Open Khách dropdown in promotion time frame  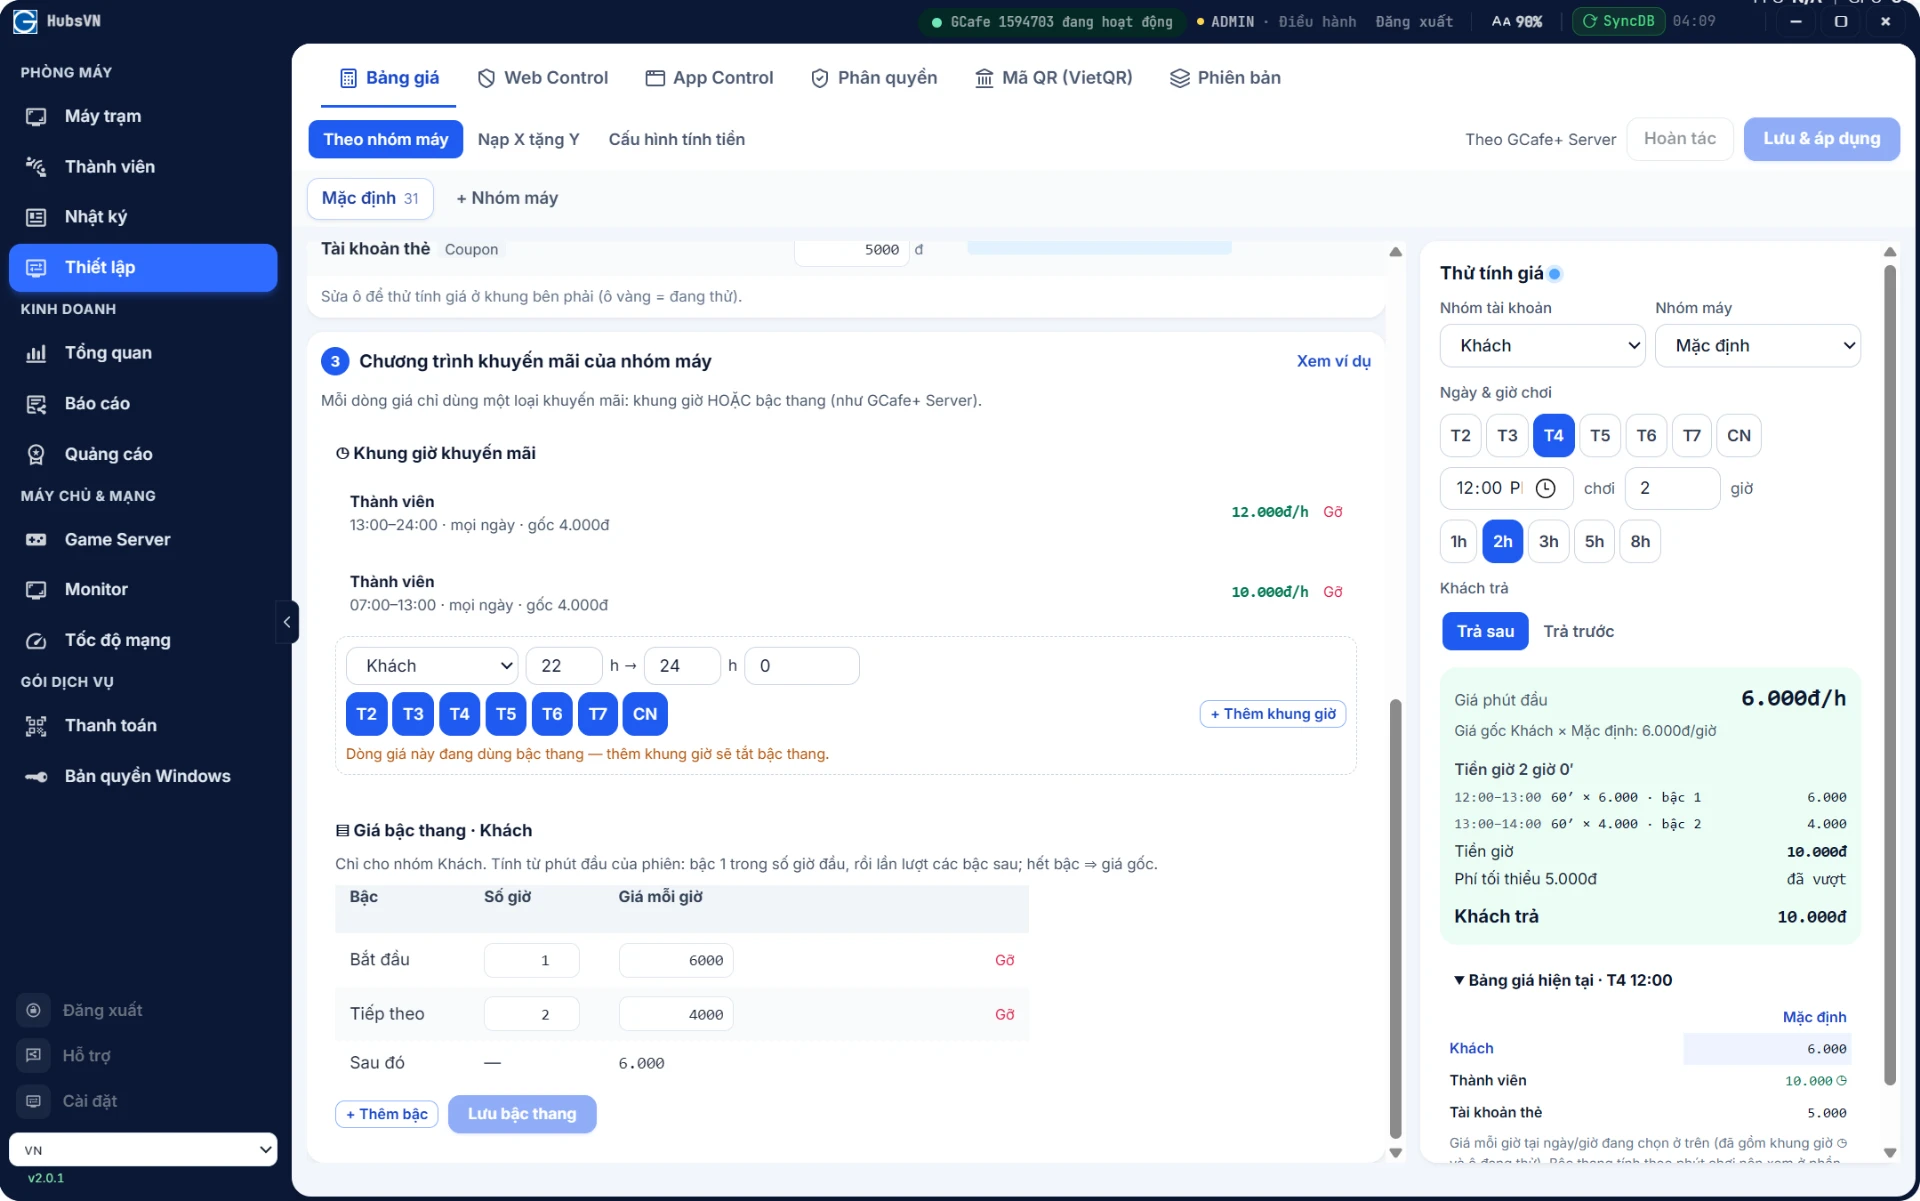pos(432,666)
